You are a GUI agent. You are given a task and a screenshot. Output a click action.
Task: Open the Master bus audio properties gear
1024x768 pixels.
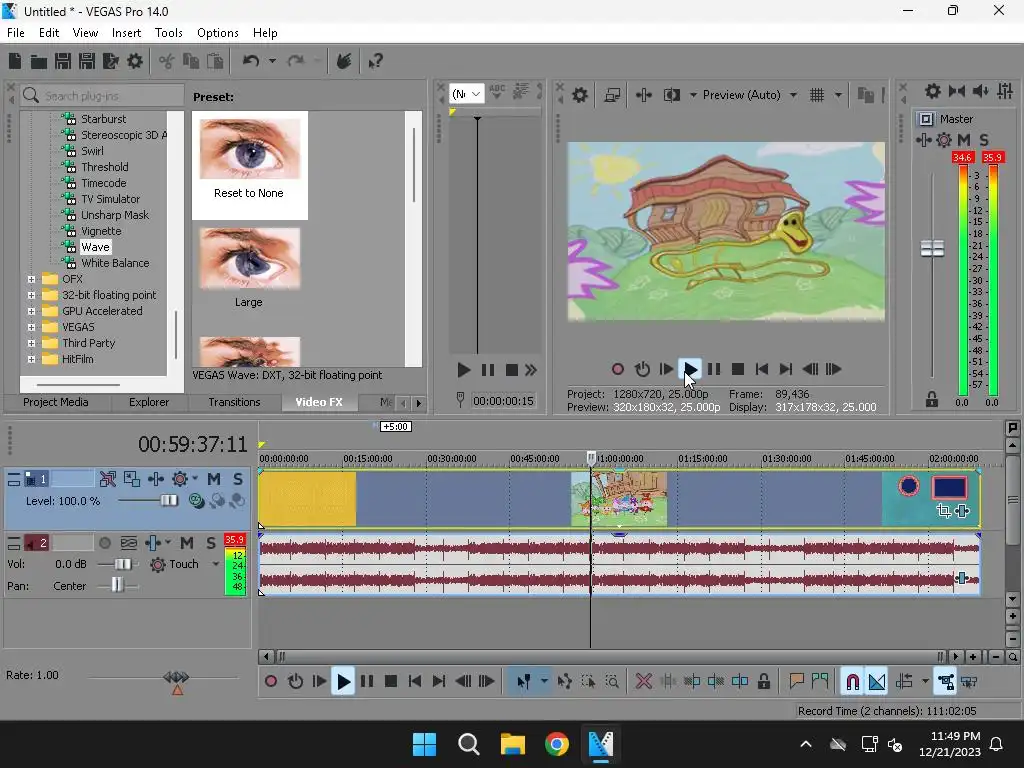[933, 91]
